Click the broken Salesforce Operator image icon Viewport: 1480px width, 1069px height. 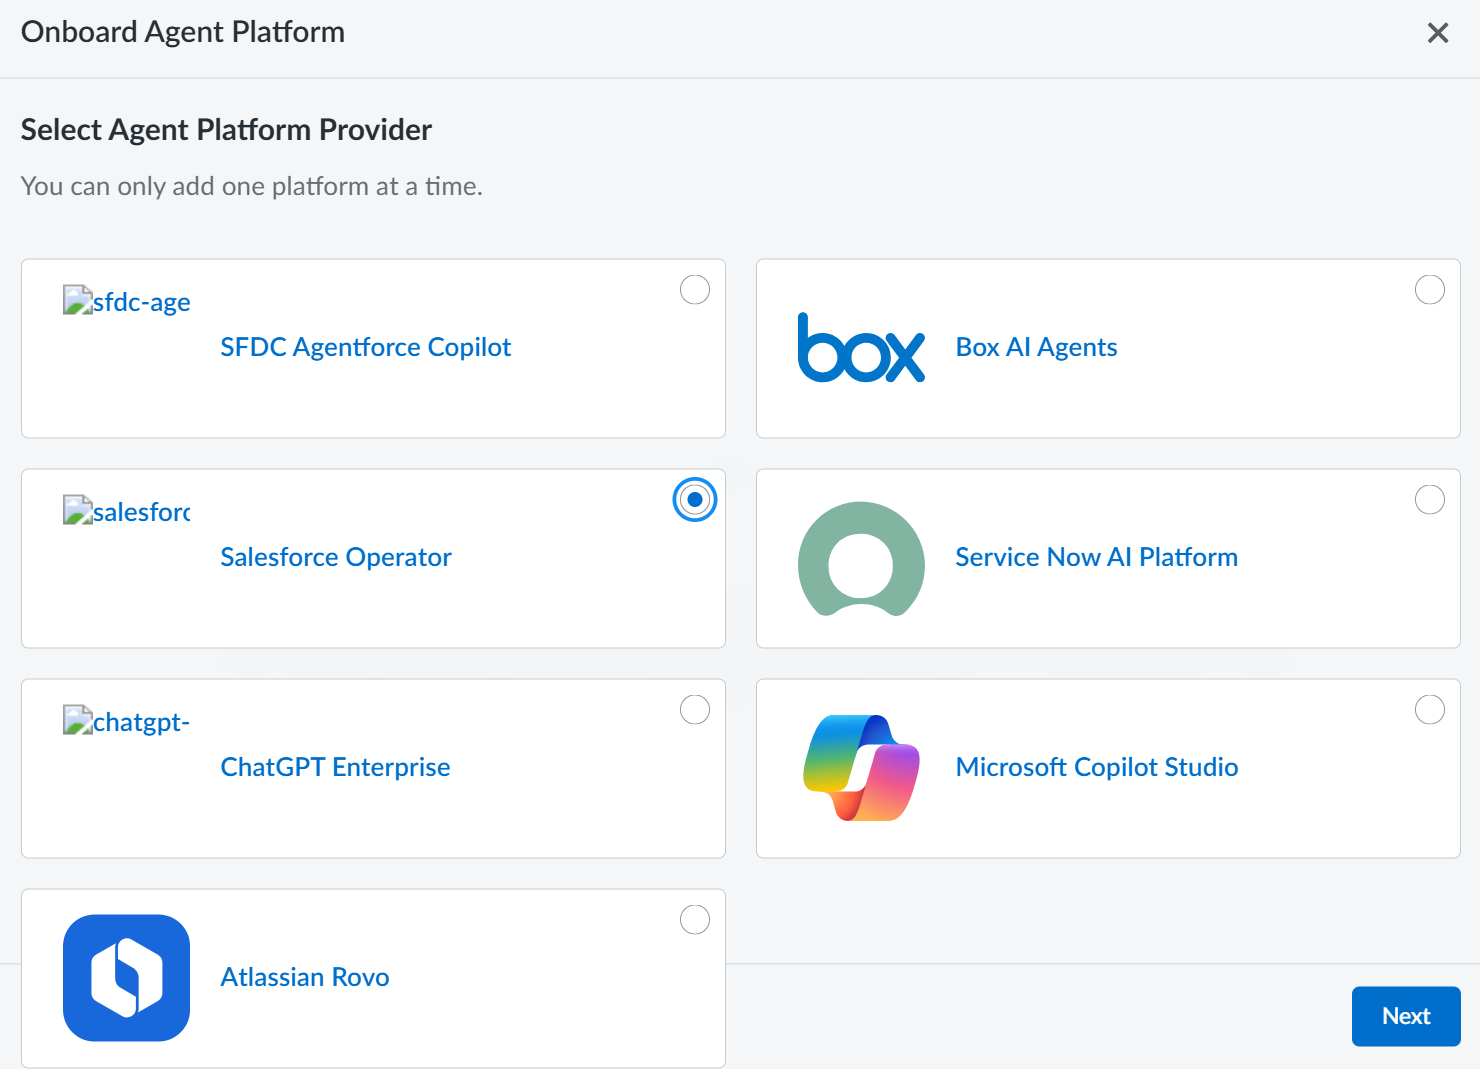point(78,510)
